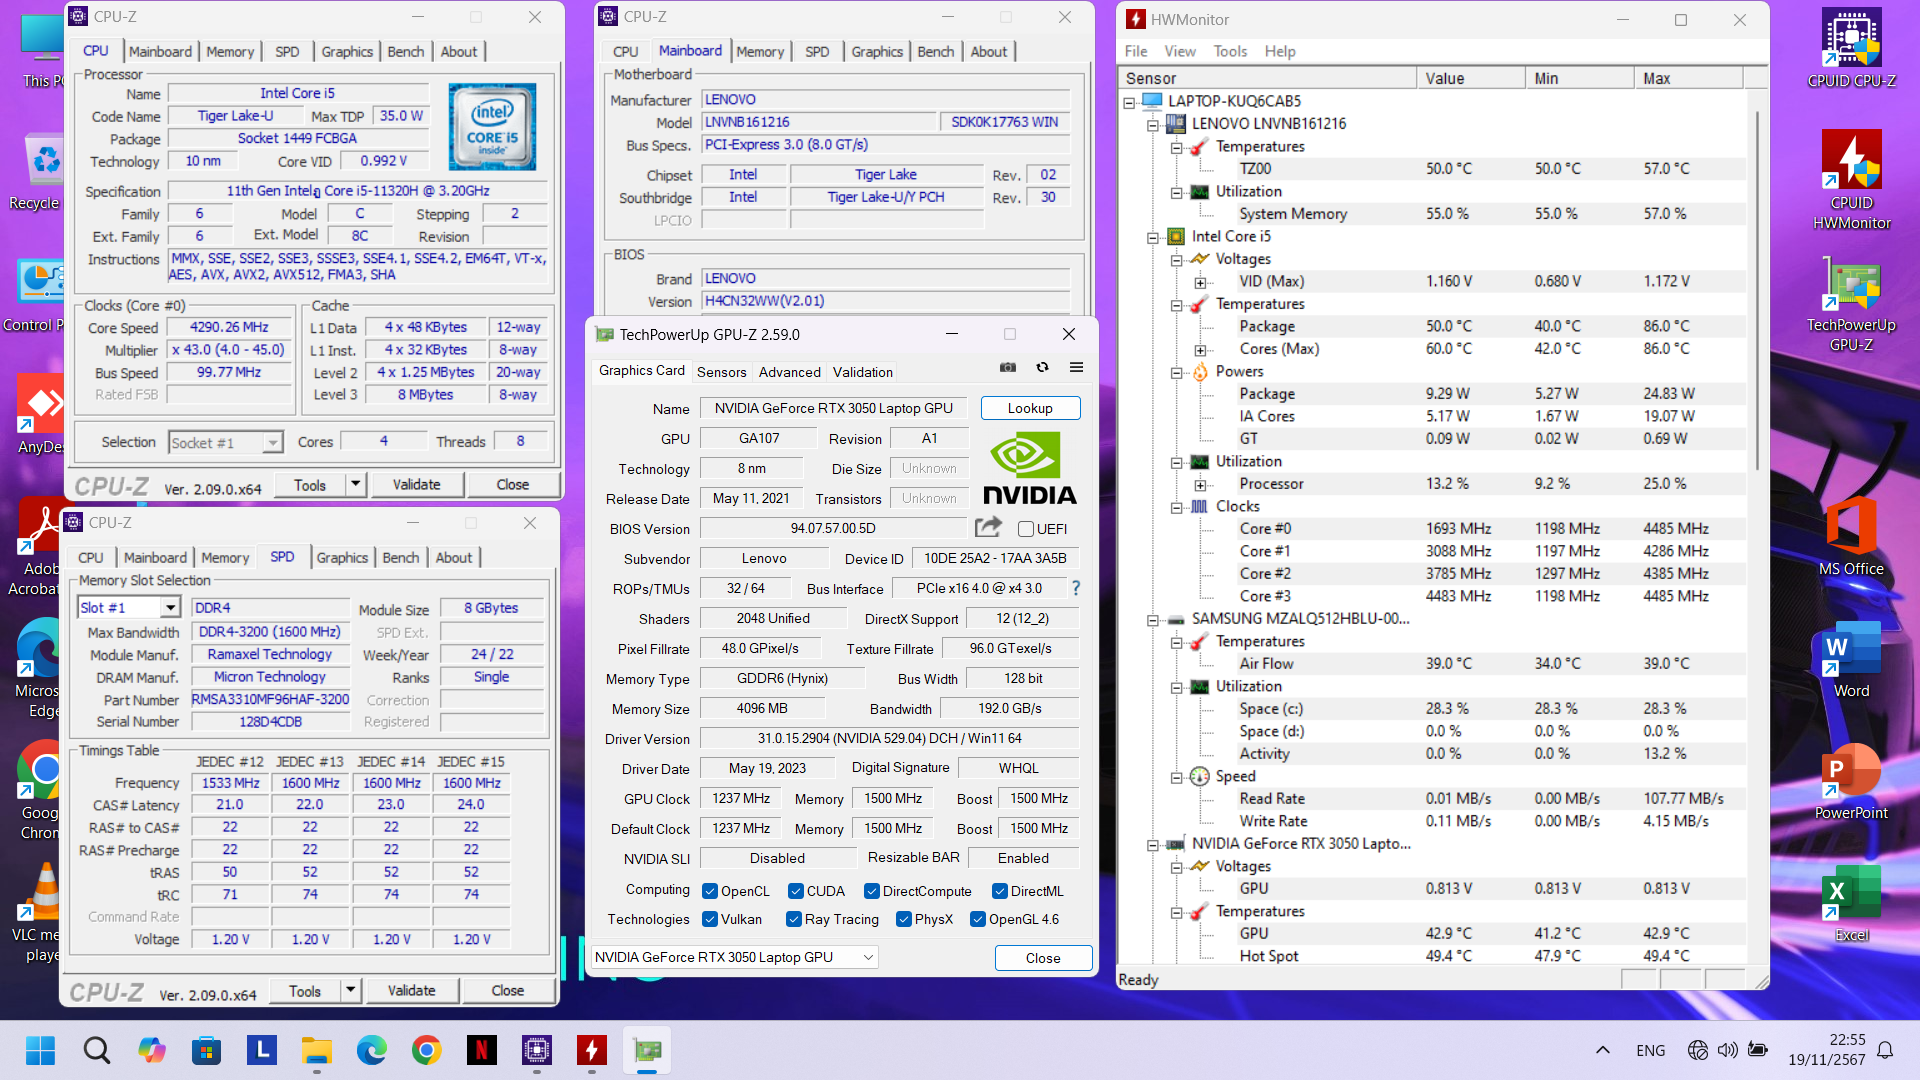Click the Sensor column header in HWMonitor
Image resolution: width=1920 pixels, height=1080 pixels.
point(1268,78)
